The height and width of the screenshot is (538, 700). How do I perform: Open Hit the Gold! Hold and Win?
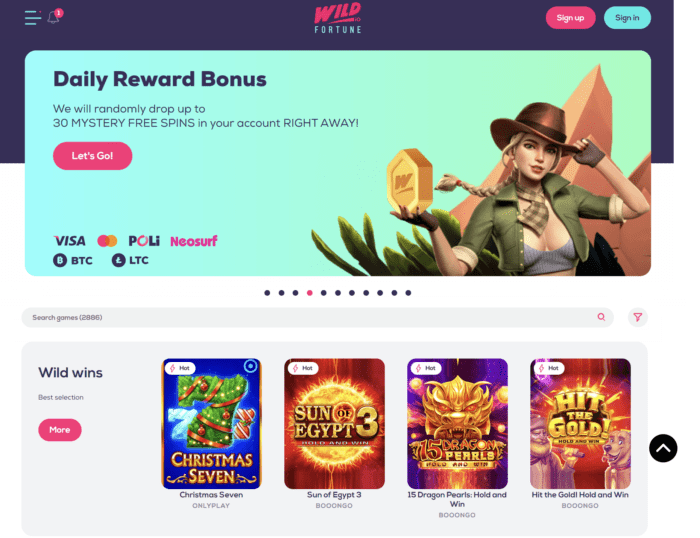click(580, 423)
